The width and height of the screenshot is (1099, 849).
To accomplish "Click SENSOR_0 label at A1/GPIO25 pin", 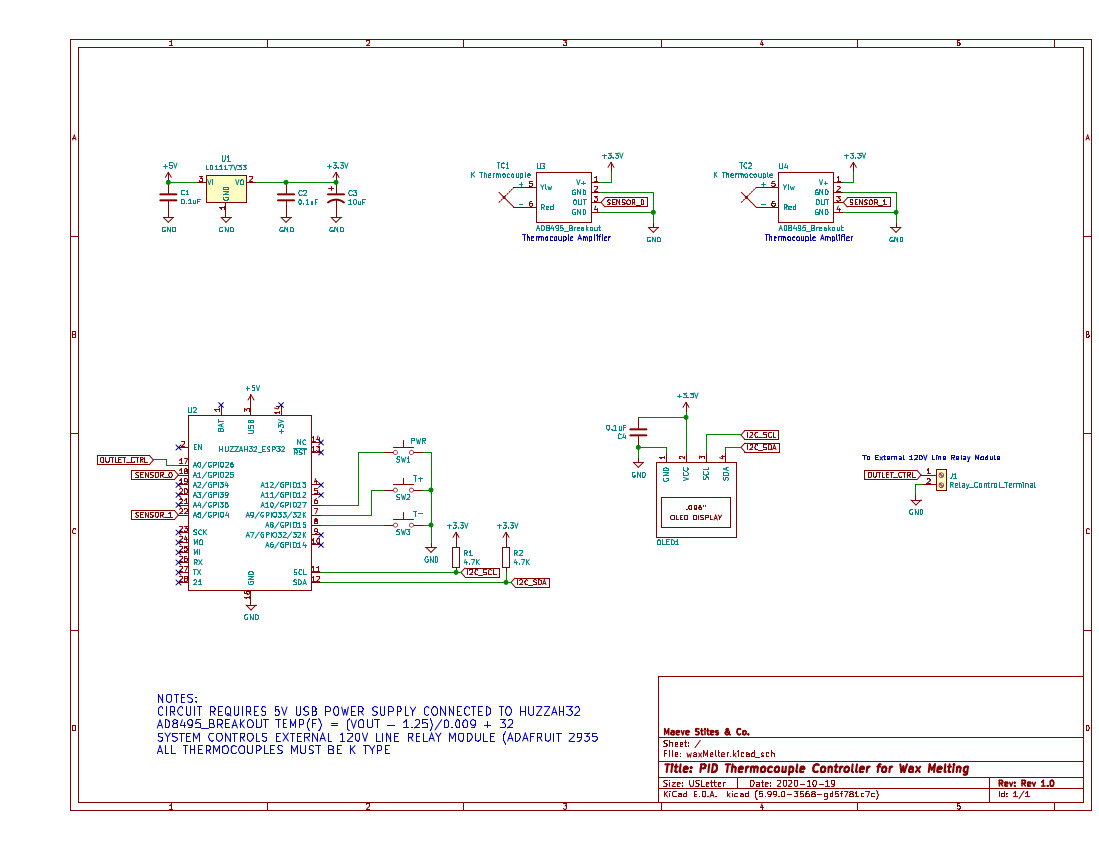I will pos(153,475).
